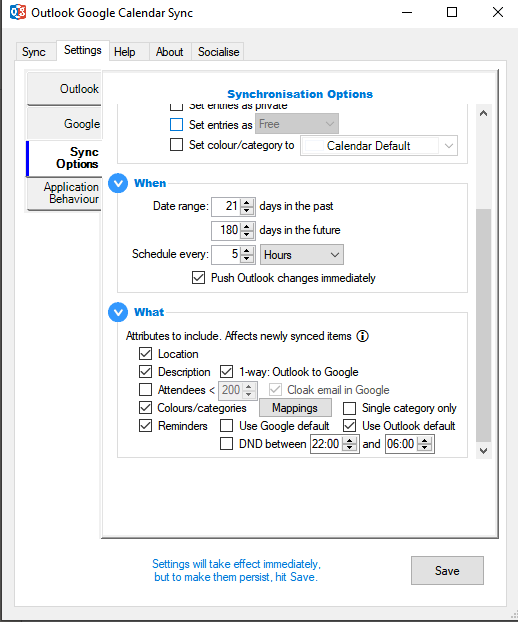Screen dimensions: 518x622
Task: Click the scrollbar up arrow
Action: (x=483, y=113)
